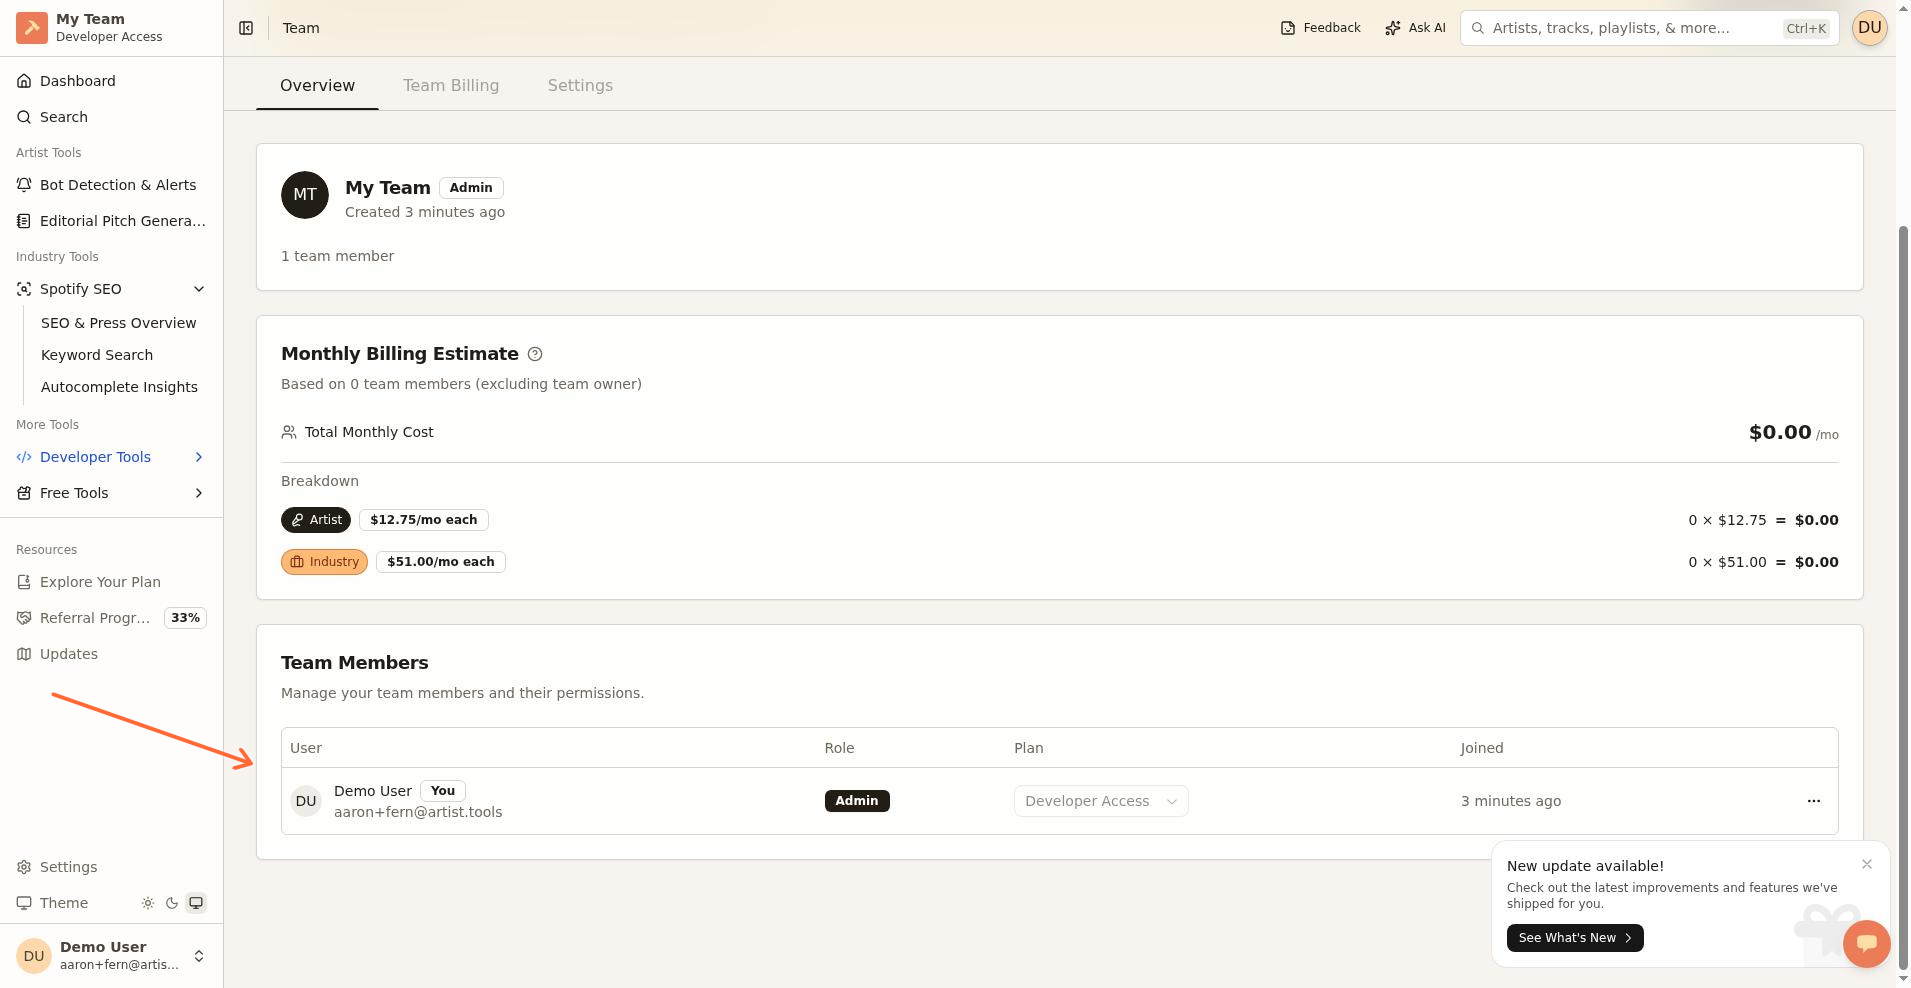
Task: Open SEO & Press Overview
Action: pos(118,323)
